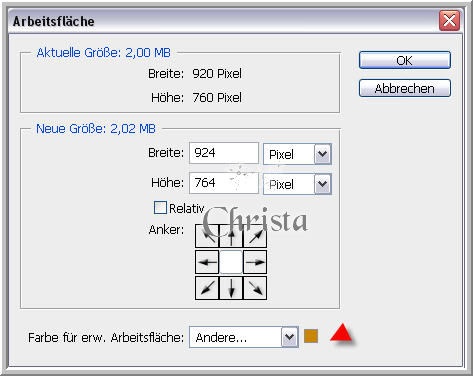Screen dimensions: 473x376
Task: Set anchor to bottom-right arrow
Action: (255, 288)
